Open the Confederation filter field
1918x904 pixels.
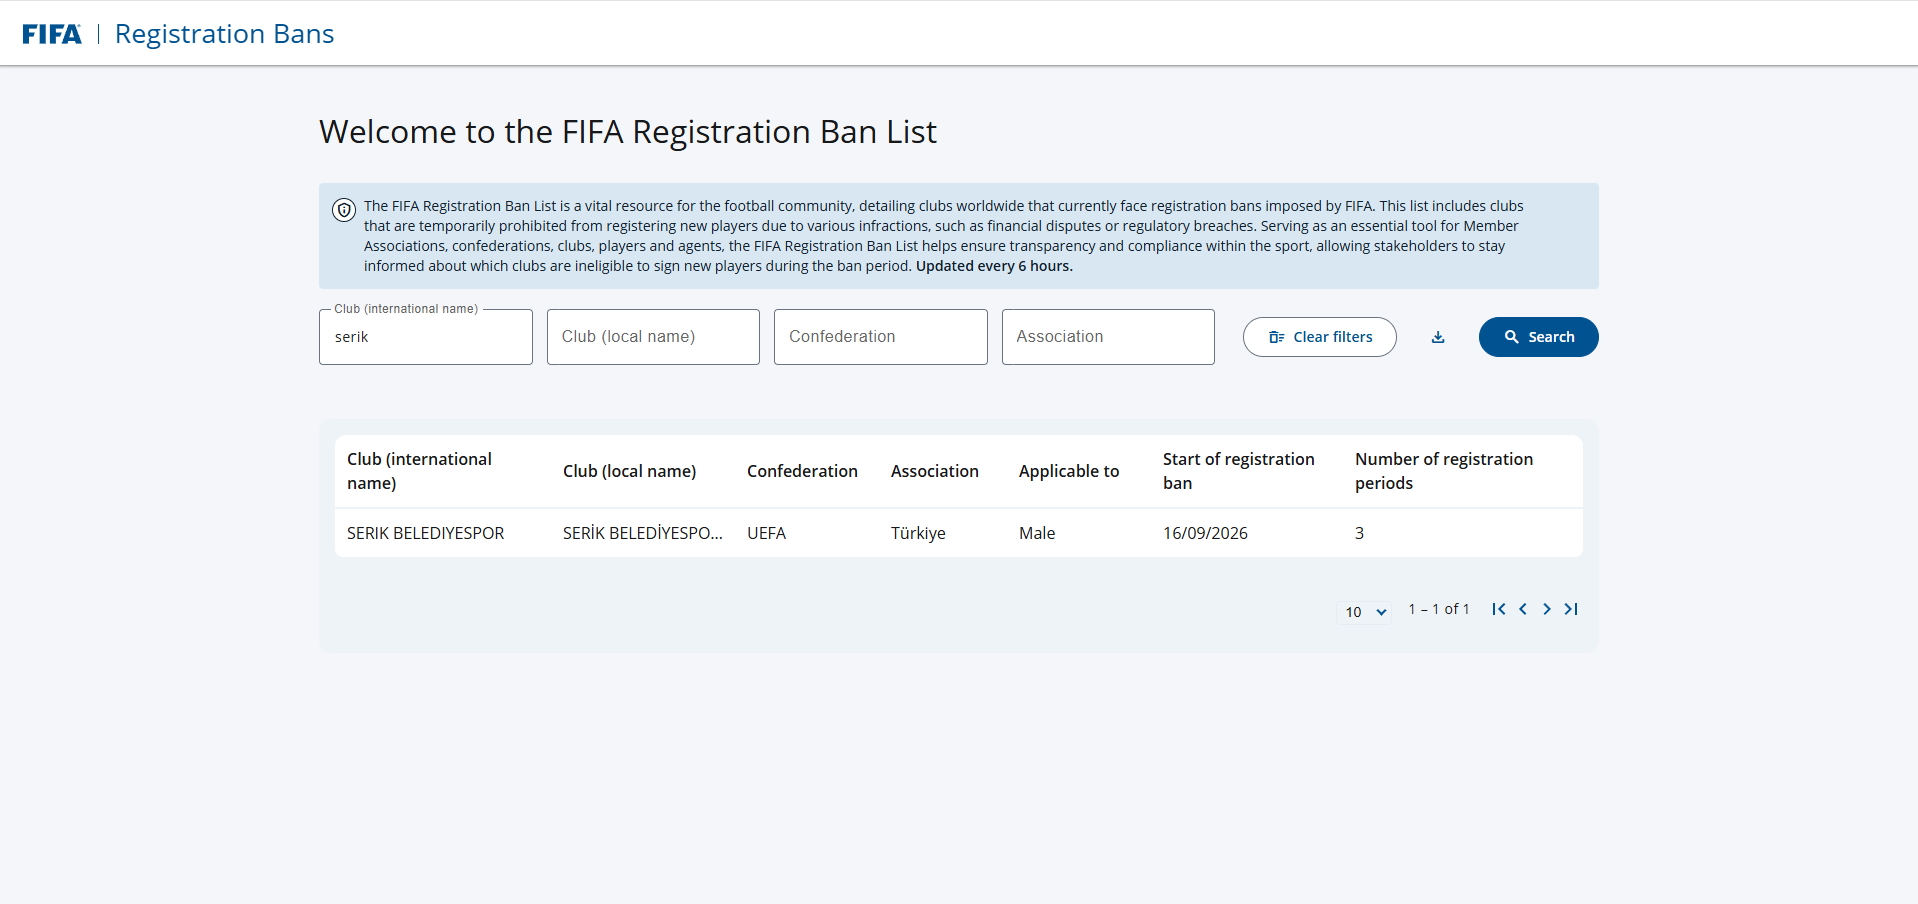tap(881, 337)
